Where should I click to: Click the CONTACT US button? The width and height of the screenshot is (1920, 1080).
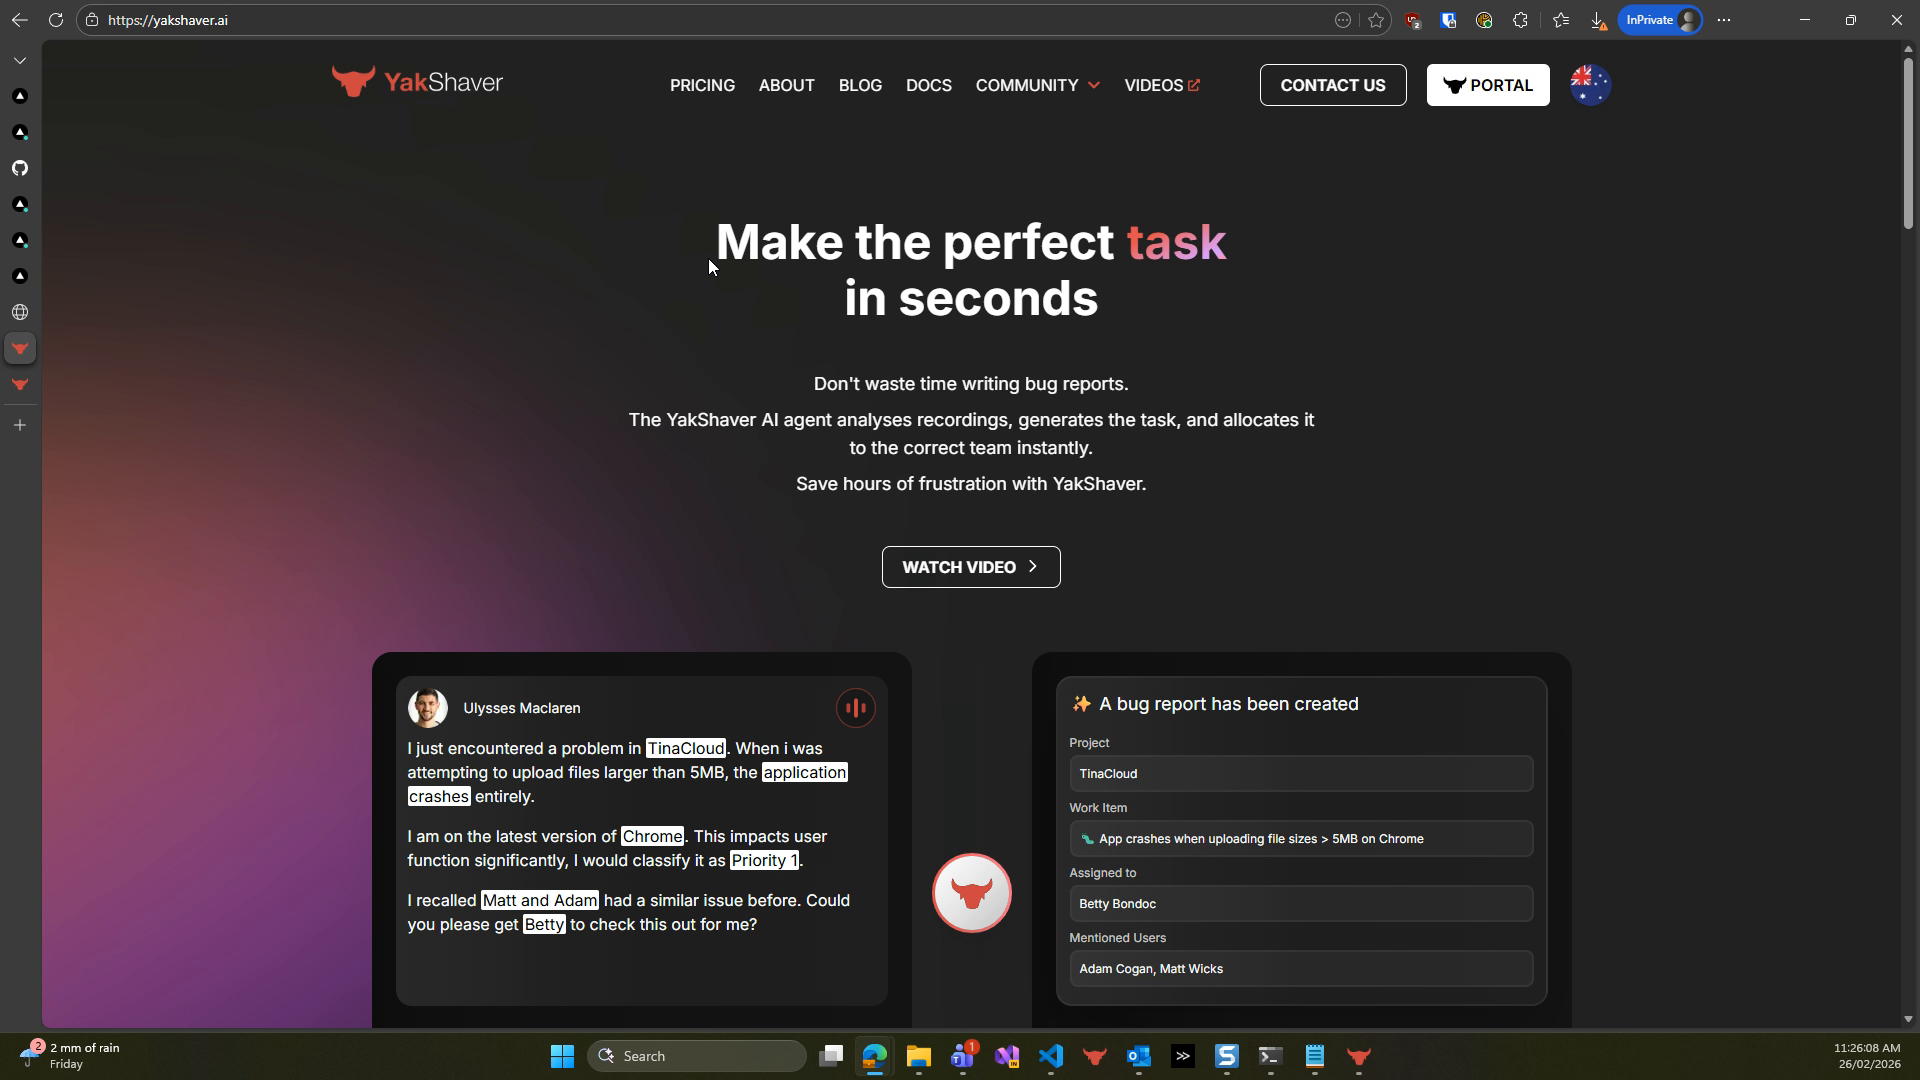(1333, 85)
